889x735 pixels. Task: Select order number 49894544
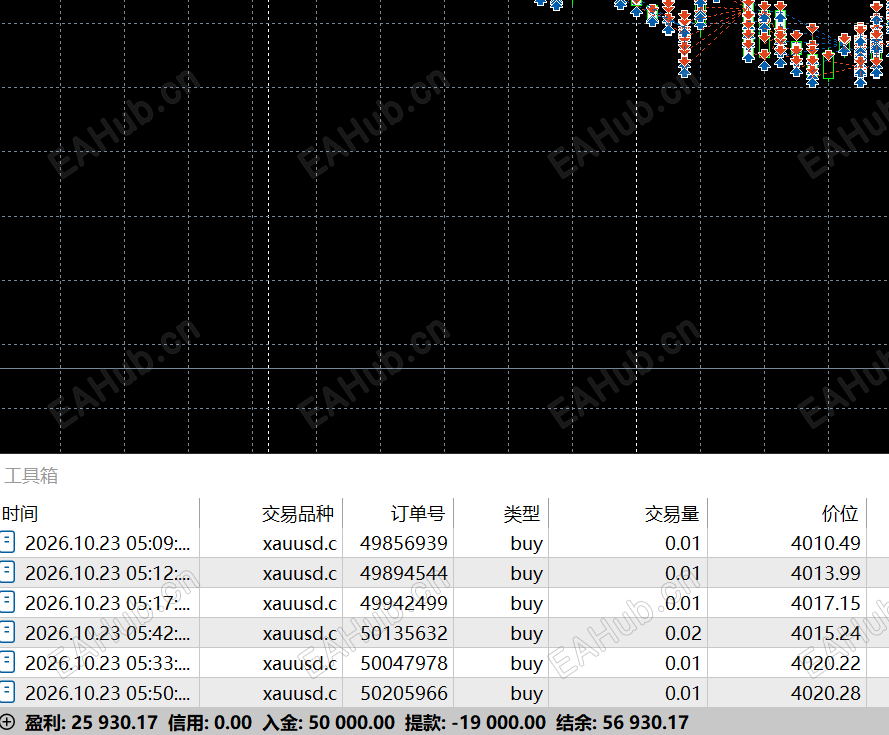click(x=404, y=573)
